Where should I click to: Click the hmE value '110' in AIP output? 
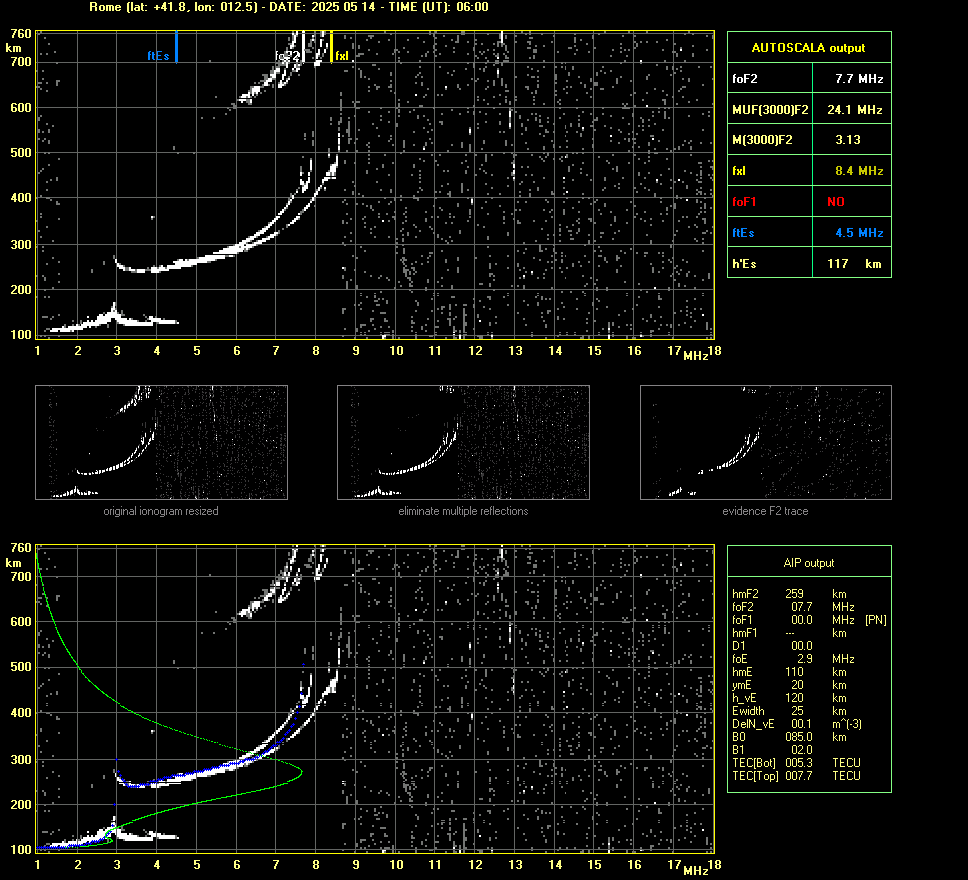pyautogui.click(x=794, y=672)
